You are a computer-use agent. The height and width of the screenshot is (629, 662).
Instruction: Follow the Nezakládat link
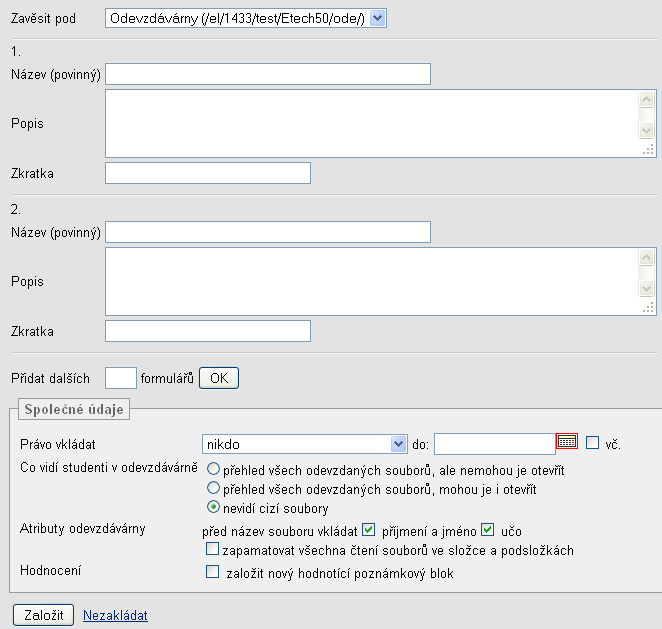click(x=115, y=615)
